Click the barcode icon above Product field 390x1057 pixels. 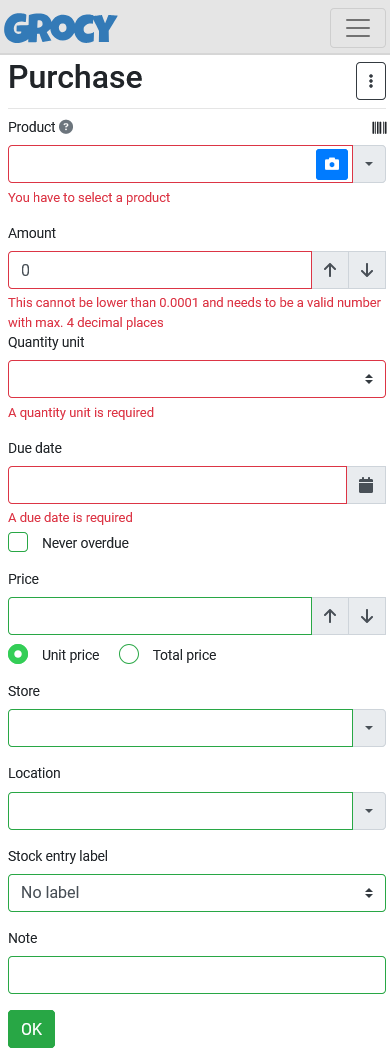click(379, 127)
